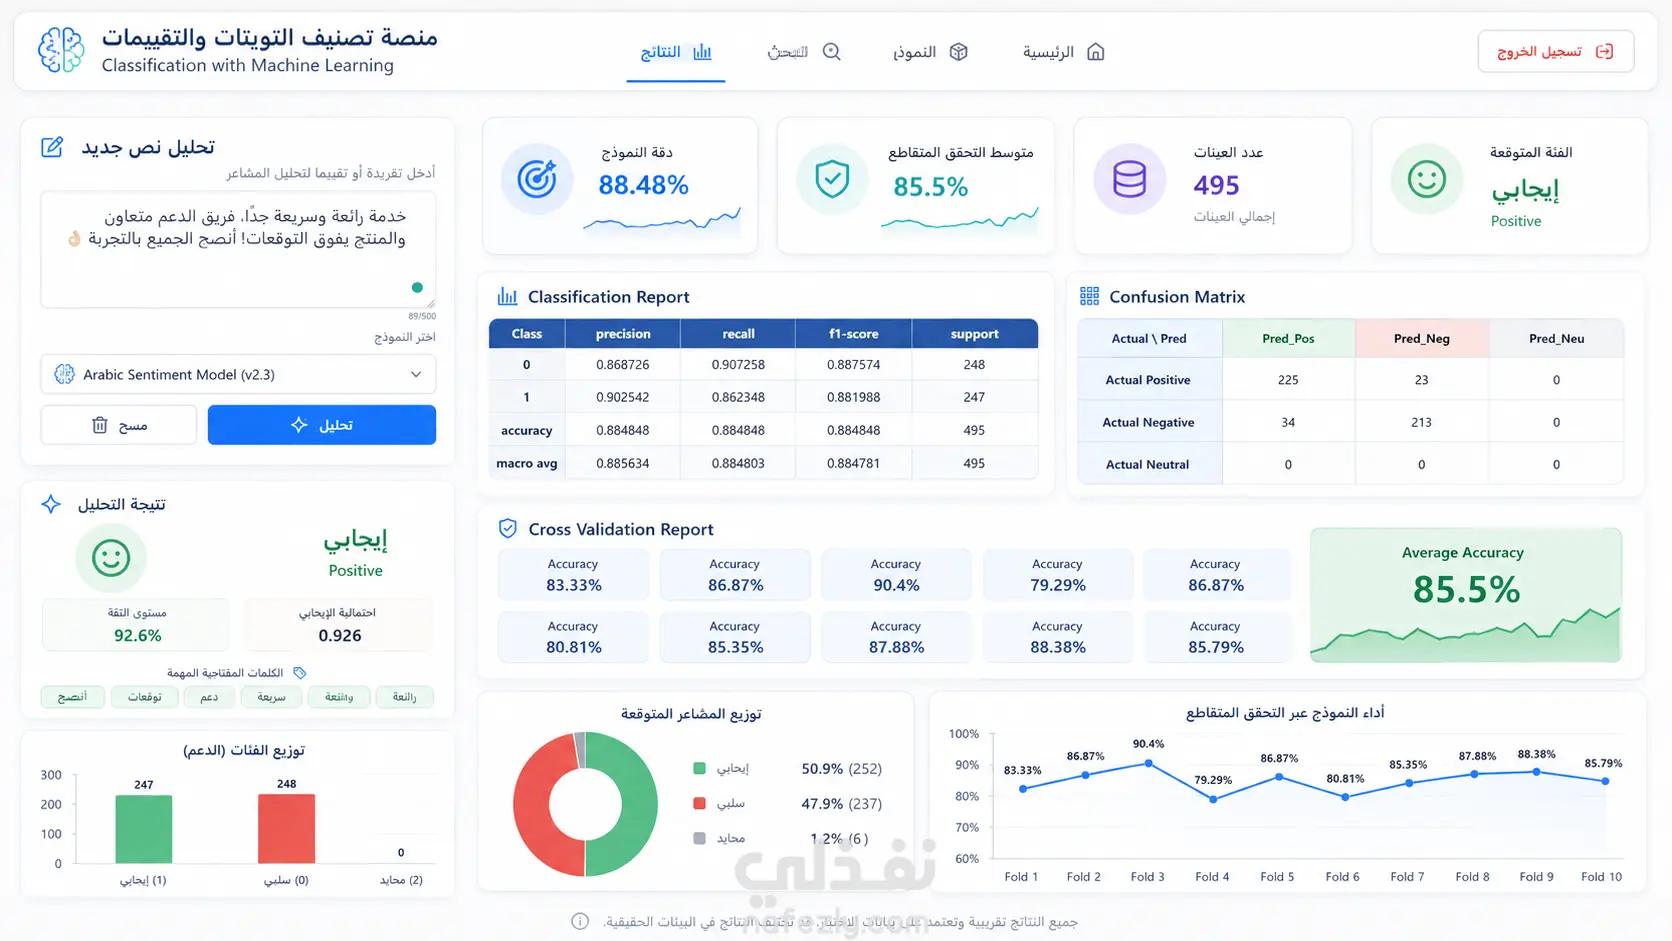
Task: Click the احتمالية الإيجابي 0.926 box
Action: (x=339, y=625)
